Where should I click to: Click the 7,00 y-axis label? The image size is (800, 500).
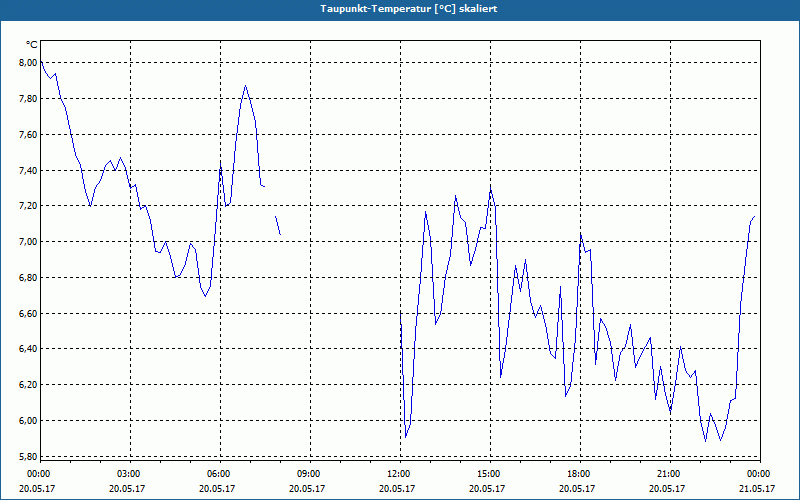click(29, 241)
